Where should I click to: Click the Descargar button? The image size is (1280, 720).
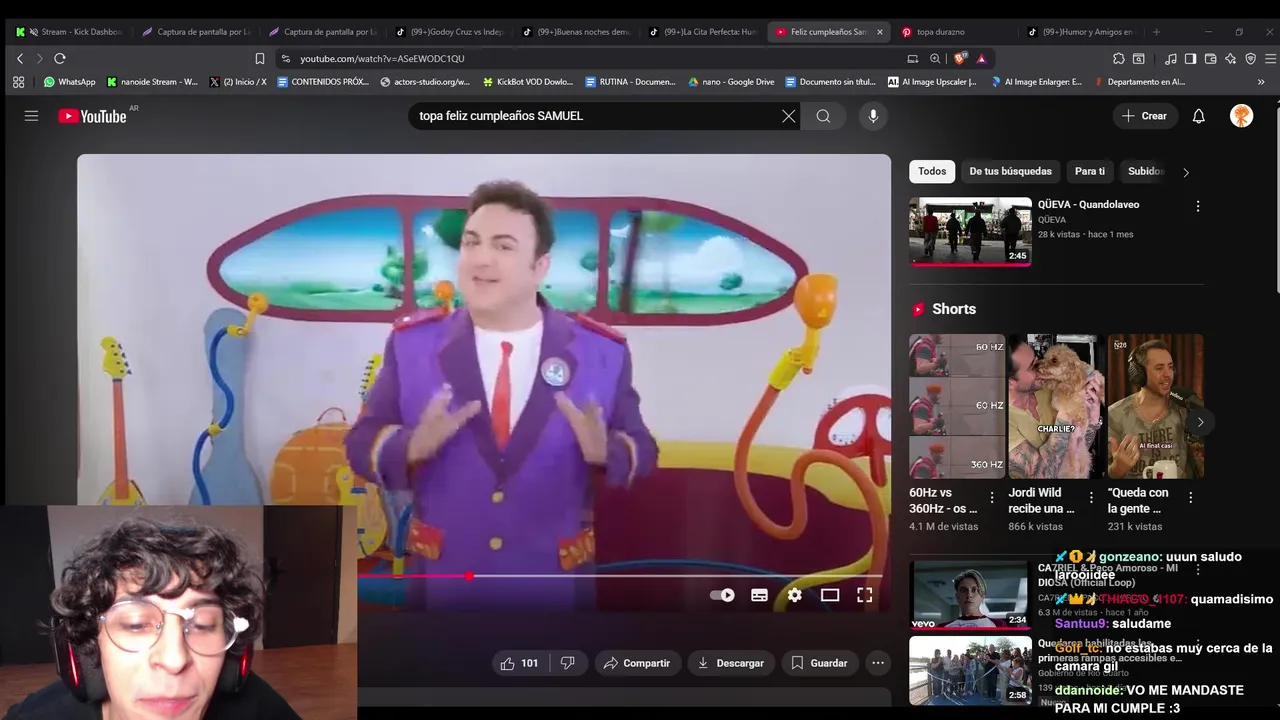731,663
